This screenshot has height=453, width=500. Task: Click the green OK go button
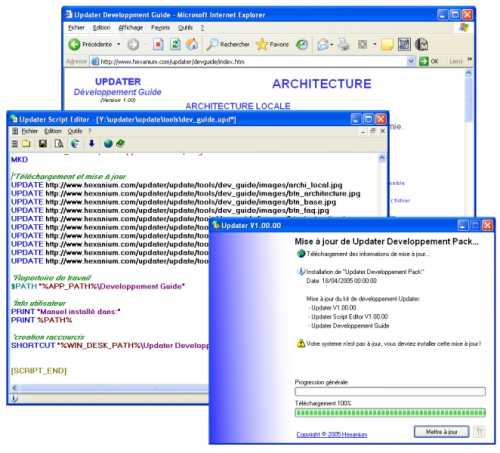click(429, 61)
